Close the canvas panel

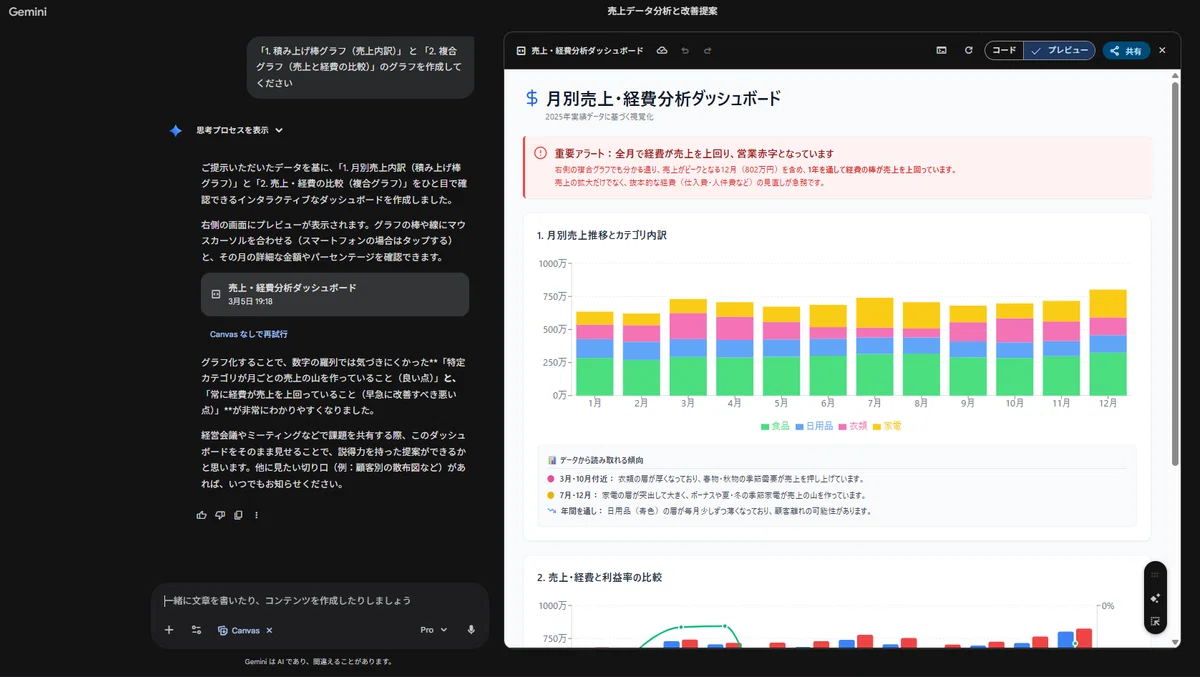pos(1162,50)
